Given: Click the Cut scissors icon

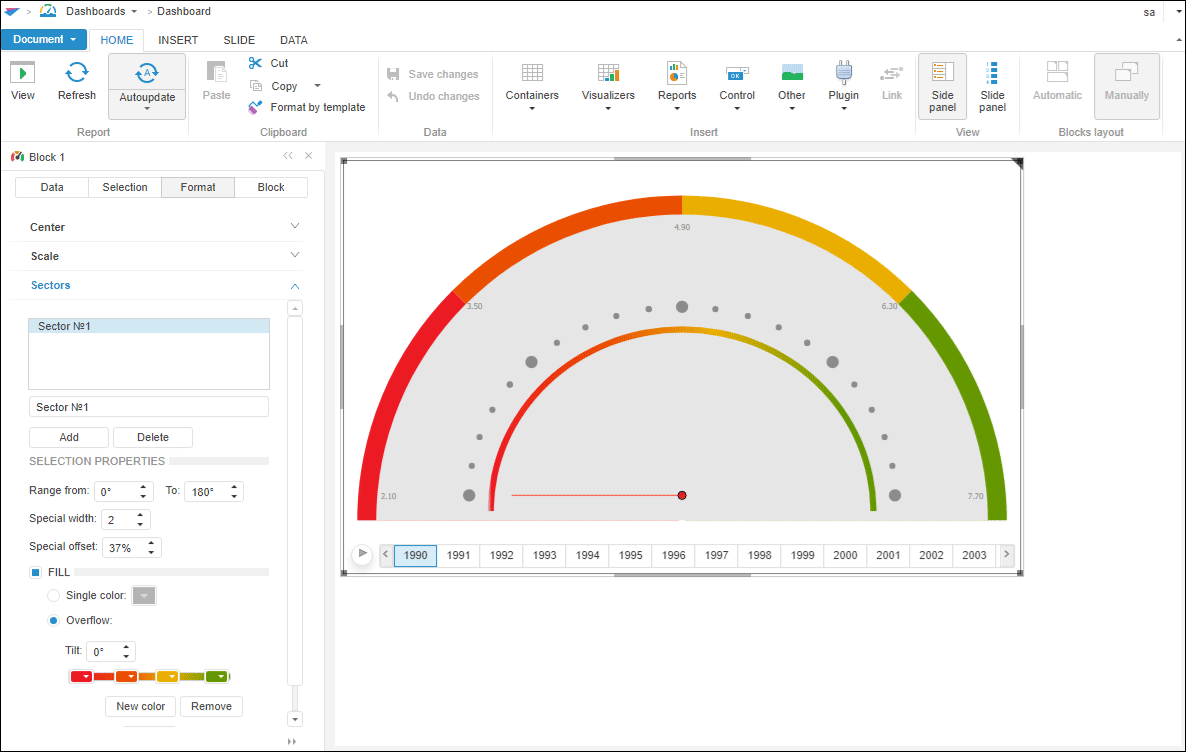Looking at the screenshot, I should pos(255,63).
